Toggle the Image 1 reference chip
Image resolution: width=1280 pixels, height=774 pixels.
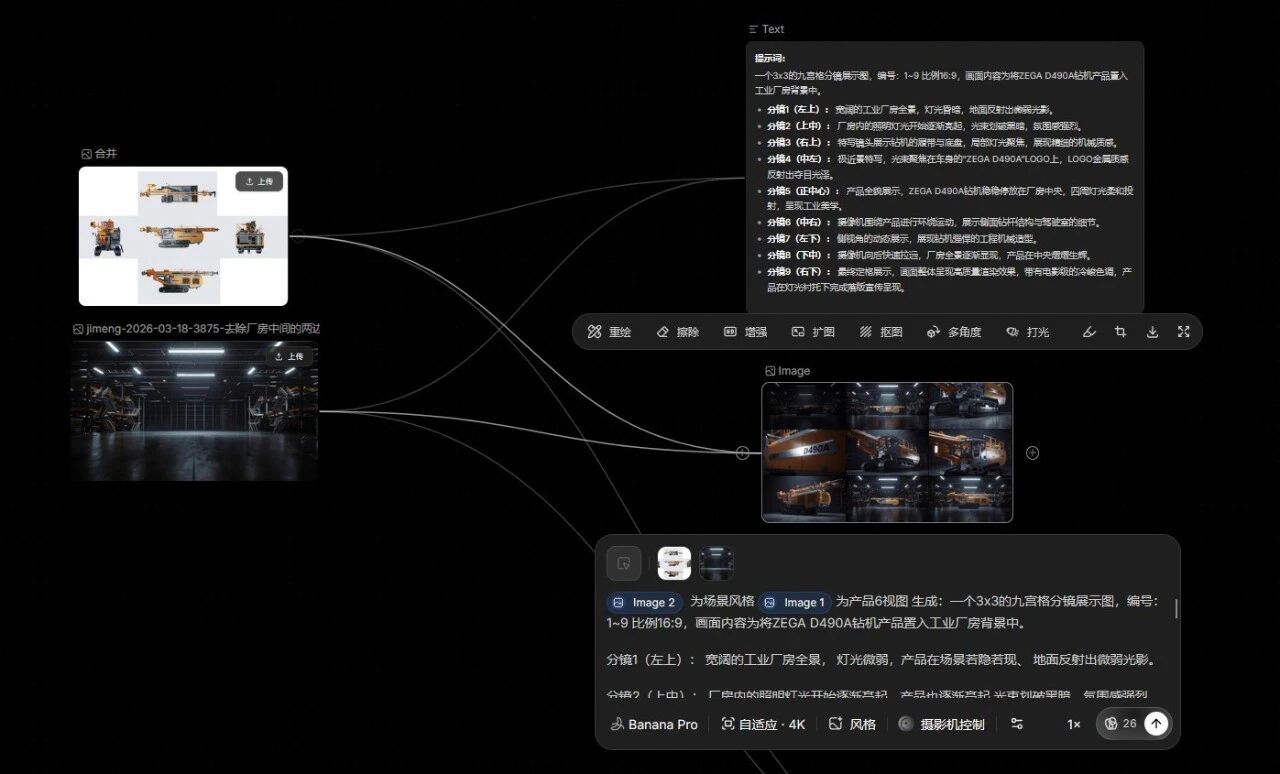[x=795, y=602]
